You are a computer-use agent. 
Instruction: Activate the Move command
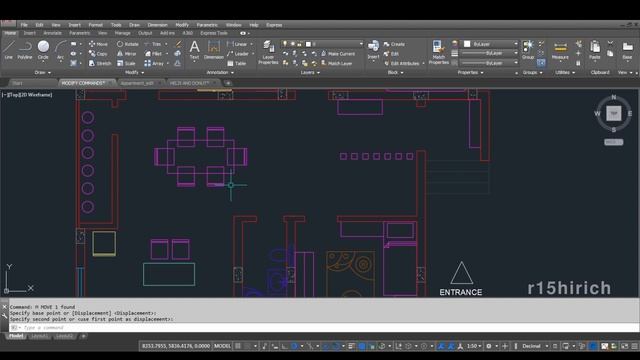[98, 44]
